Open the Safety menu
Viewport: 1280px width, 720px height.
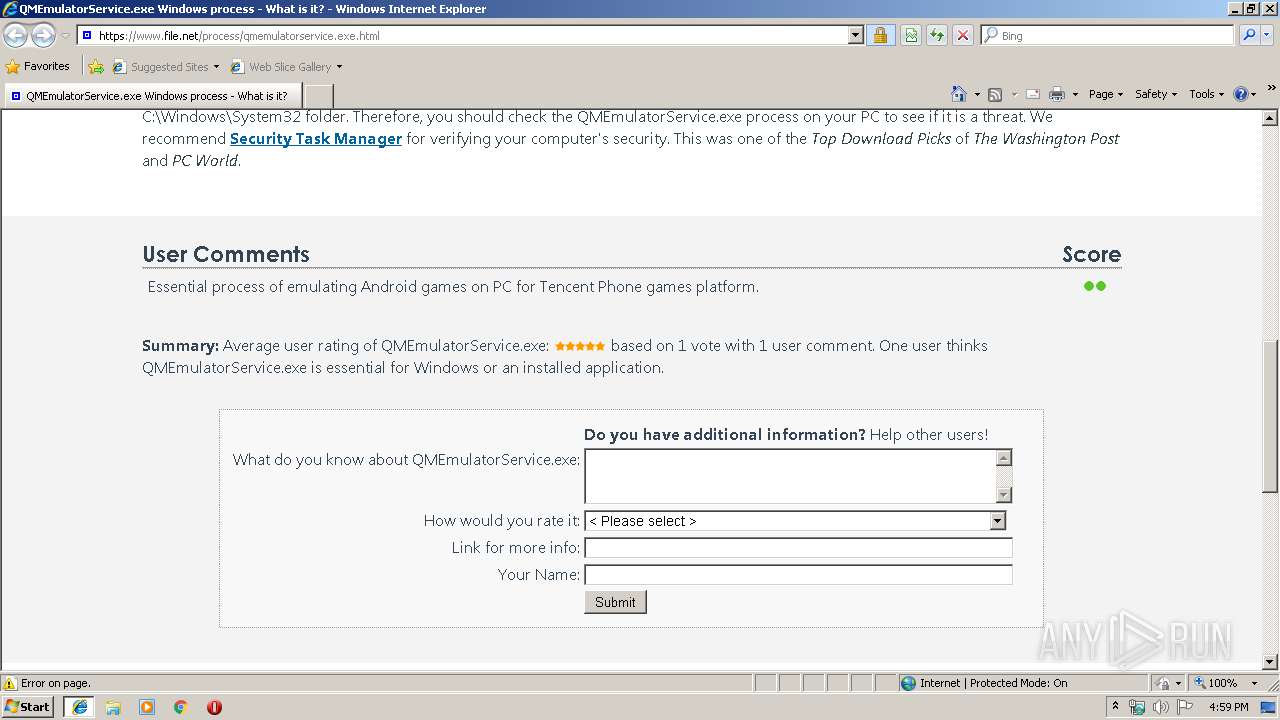[1155, 94]
